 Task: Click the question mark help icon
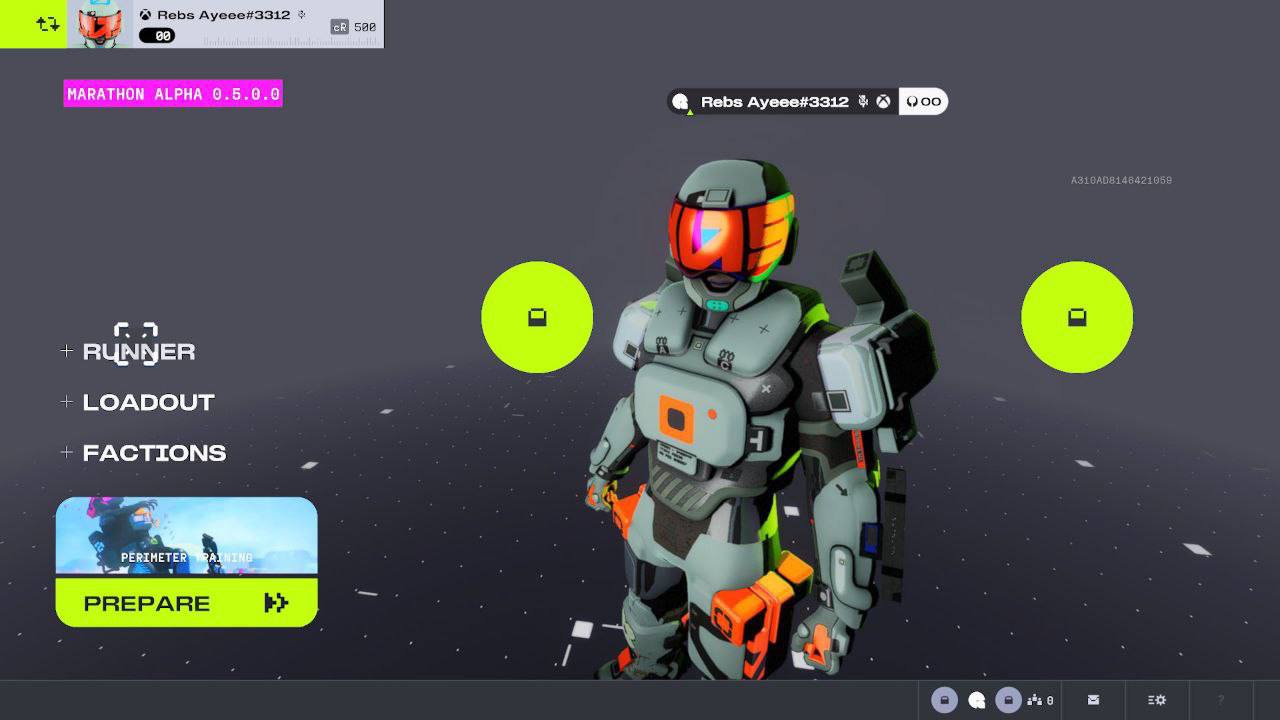click(x=1220, y=700)
